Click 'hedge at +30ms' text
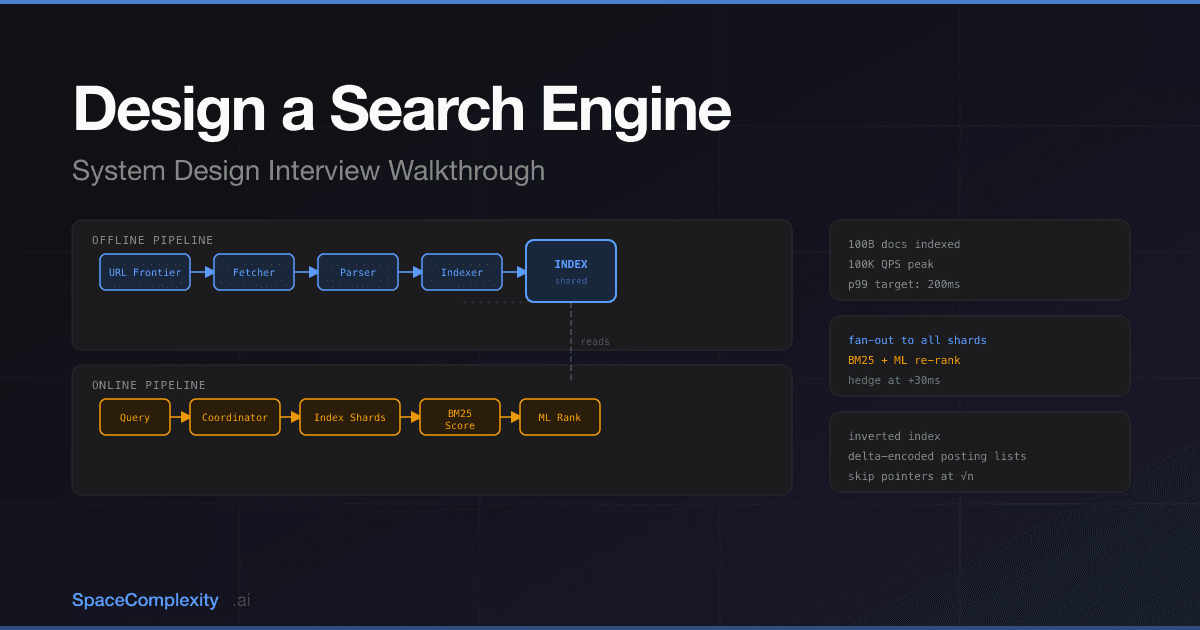 [x=894, y=380]
